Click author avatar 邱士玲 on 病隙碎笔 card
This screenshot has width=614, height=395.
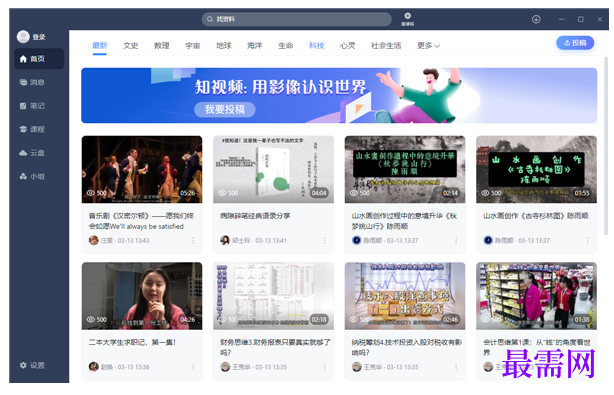pos(225,240)
